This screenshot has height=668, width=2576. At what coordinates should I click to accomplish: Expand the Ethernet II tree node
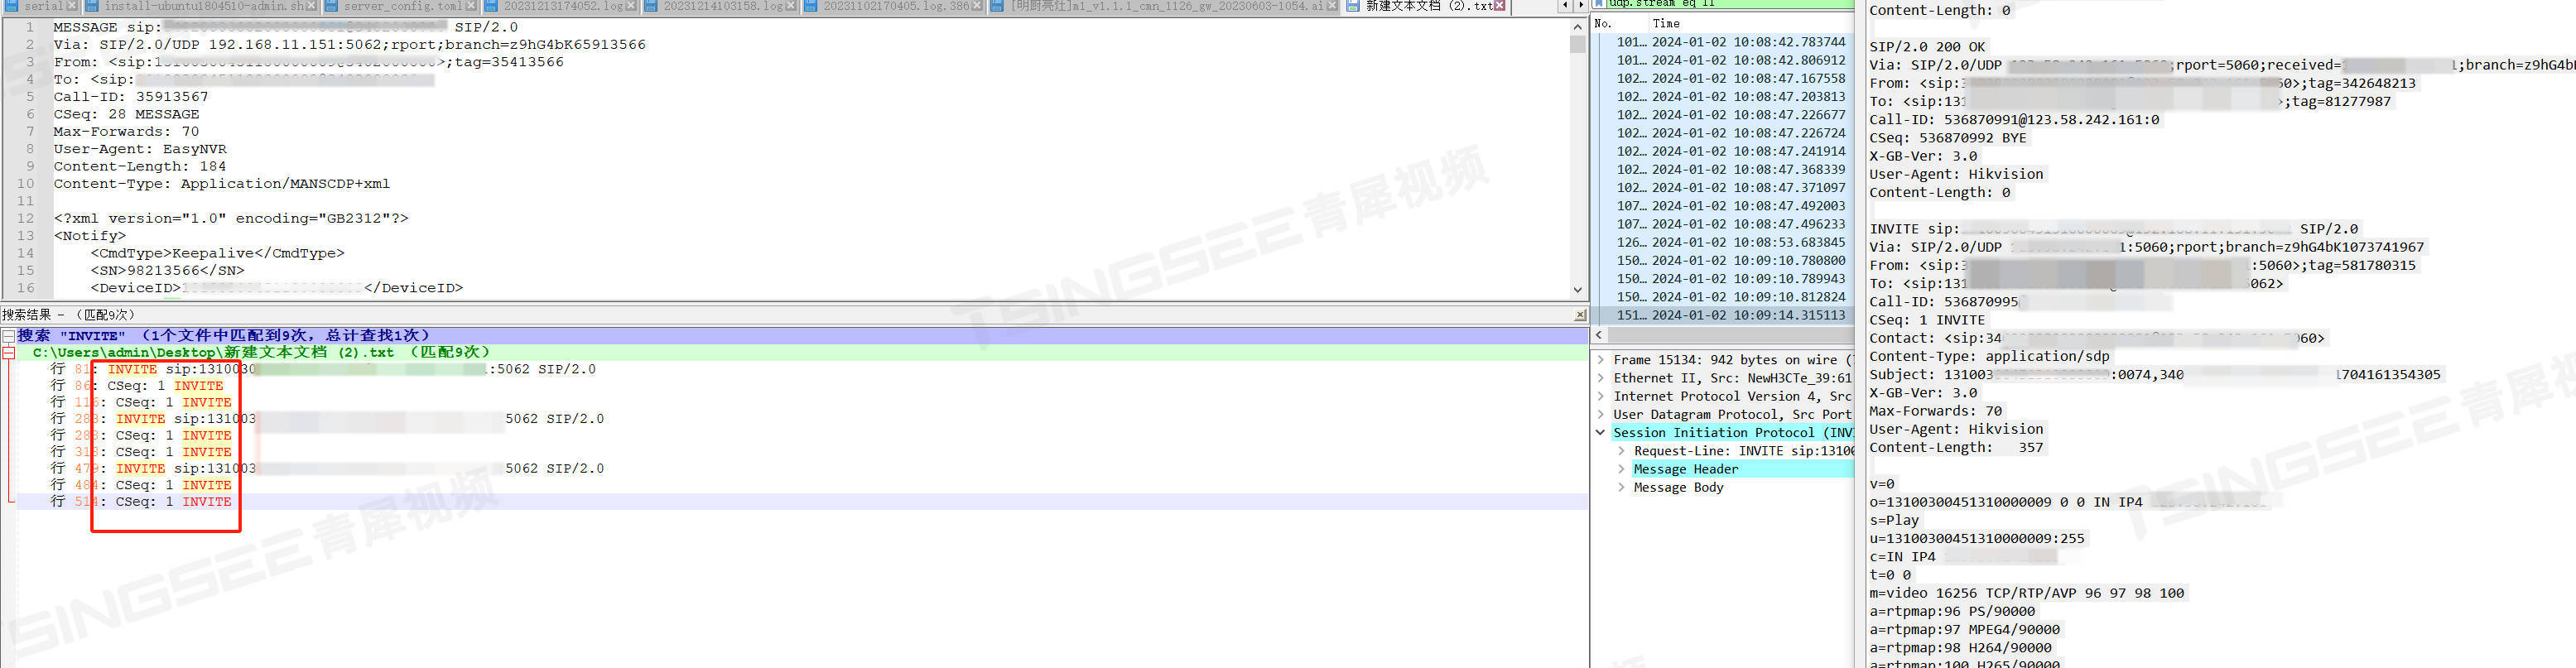(x=1601, y=378)
